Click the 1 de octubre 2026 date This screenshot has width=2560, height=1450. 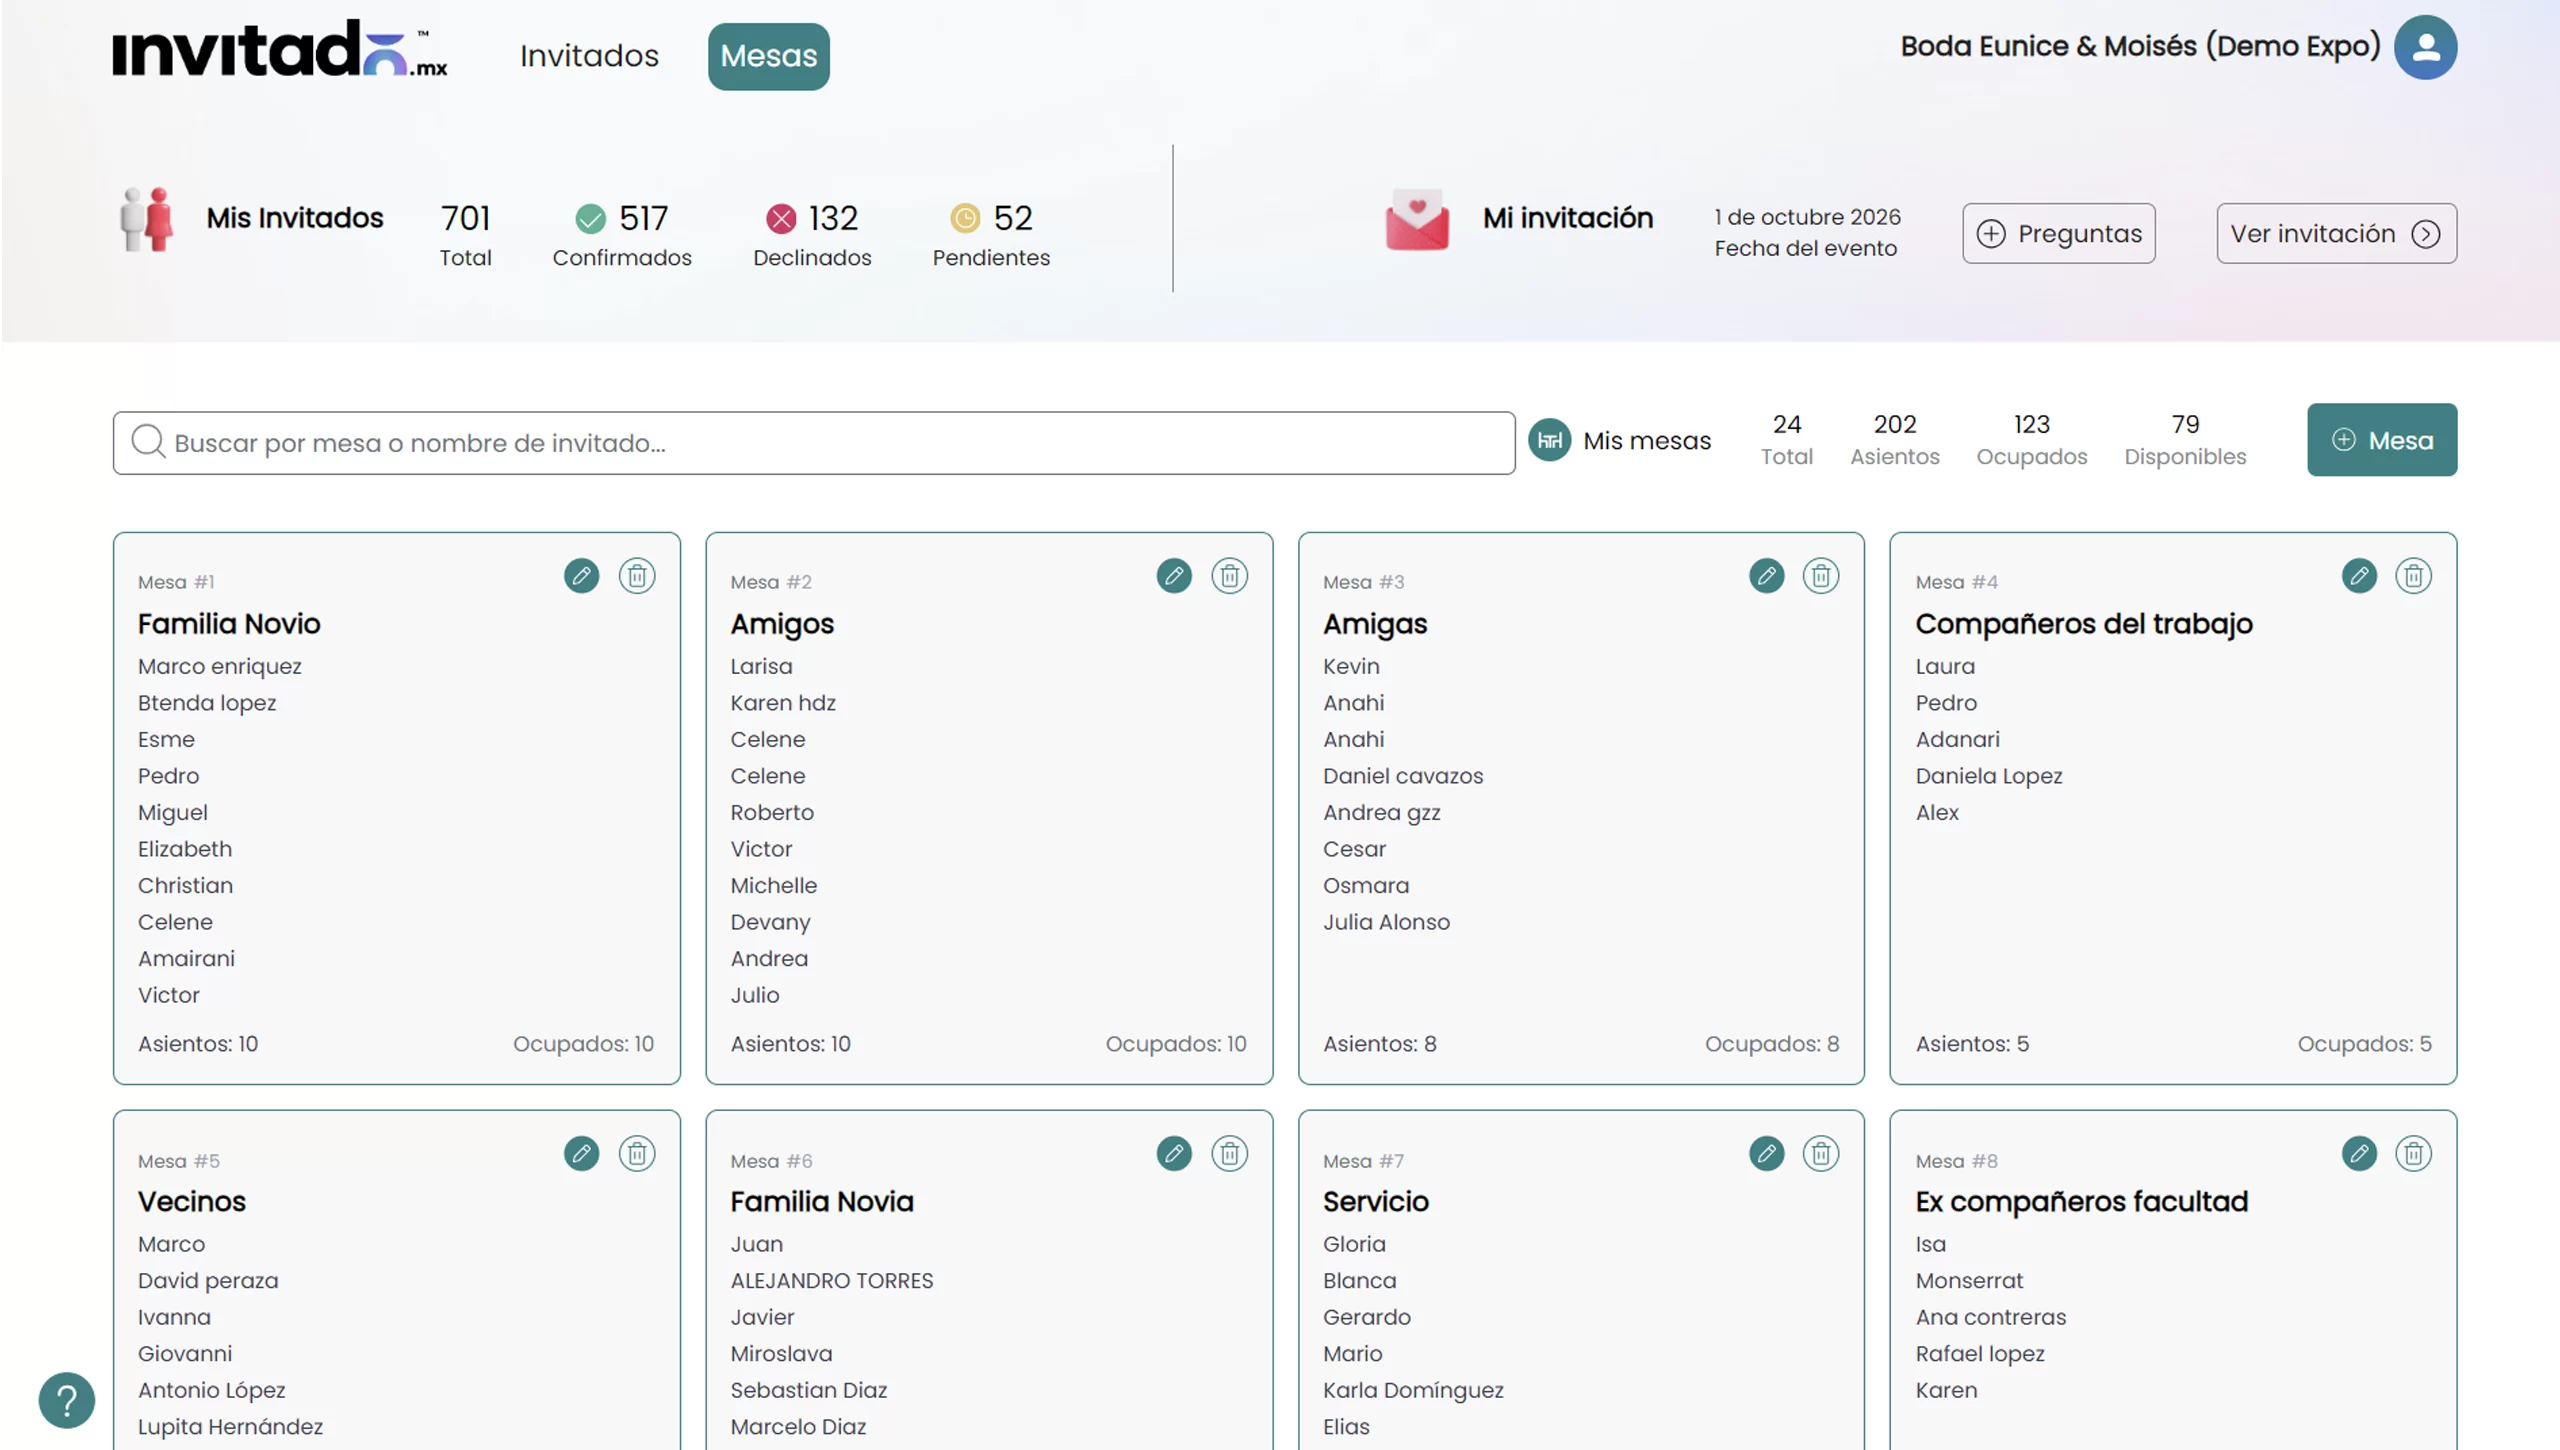point(1807,217)
